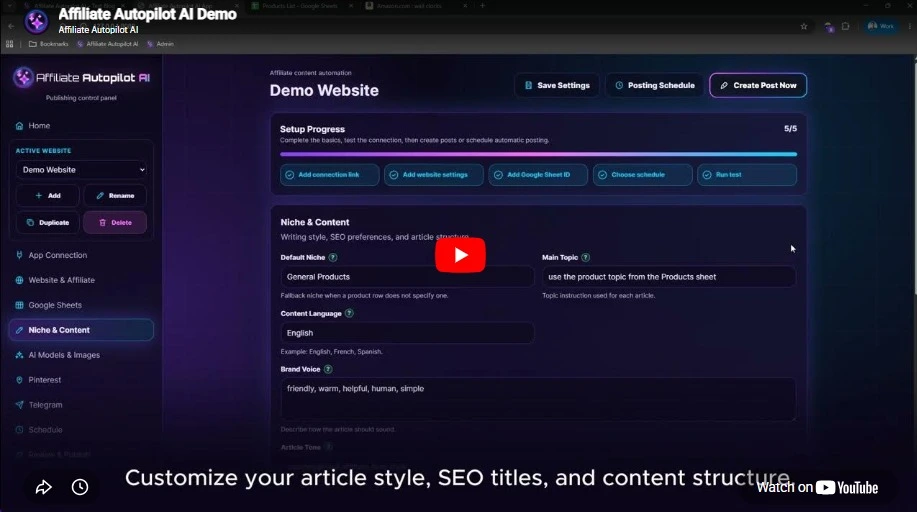Click the App Connection plug icon
This screenshot has height=512, width=917.
19,255
